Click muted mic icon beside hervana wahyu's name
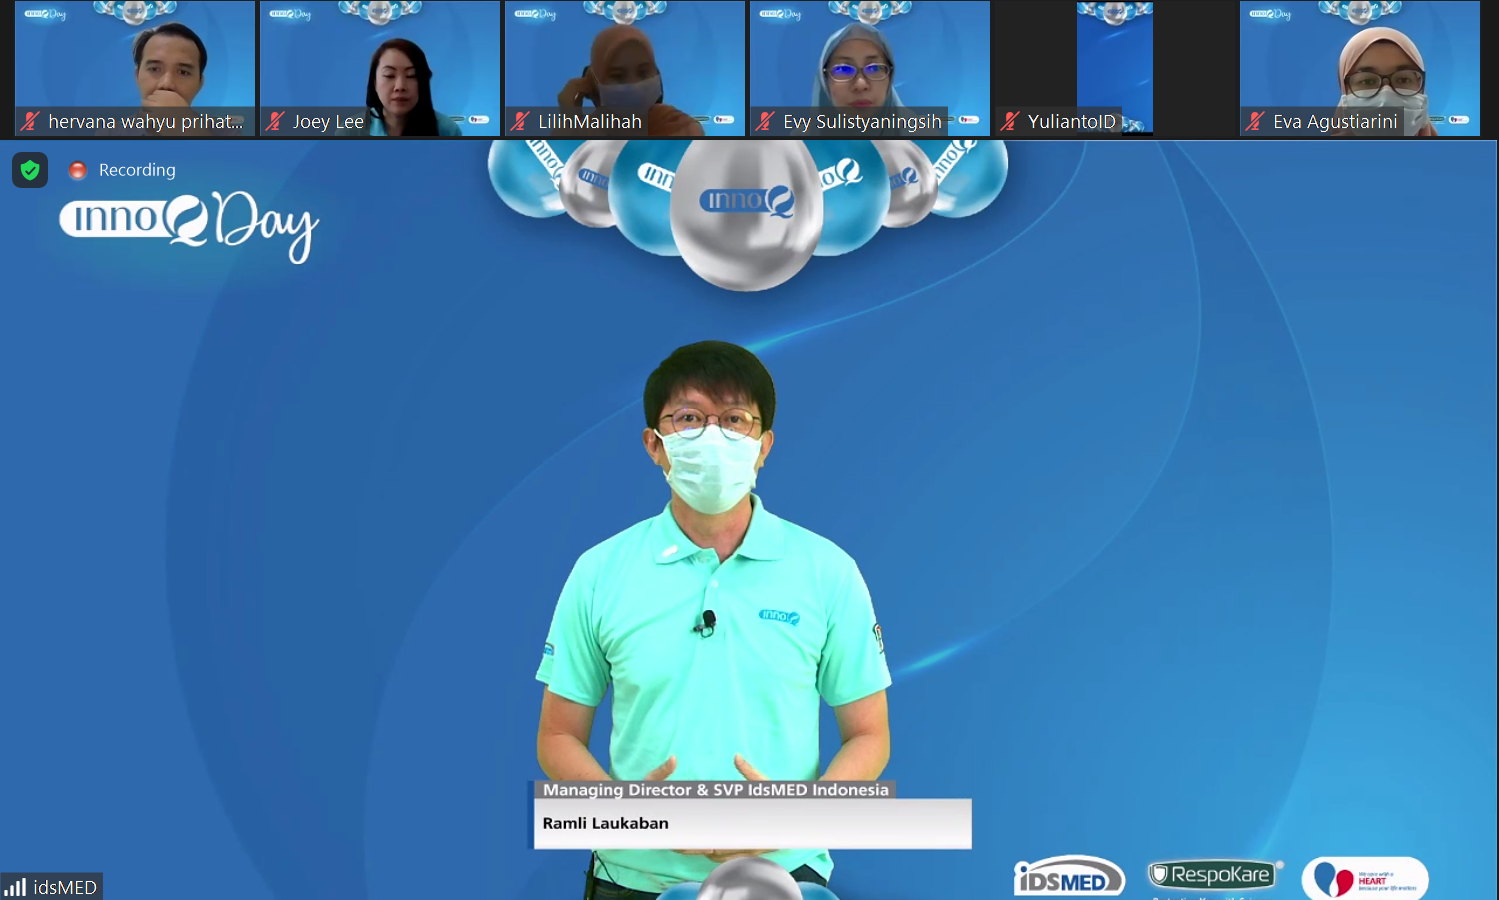 point(30,122)
